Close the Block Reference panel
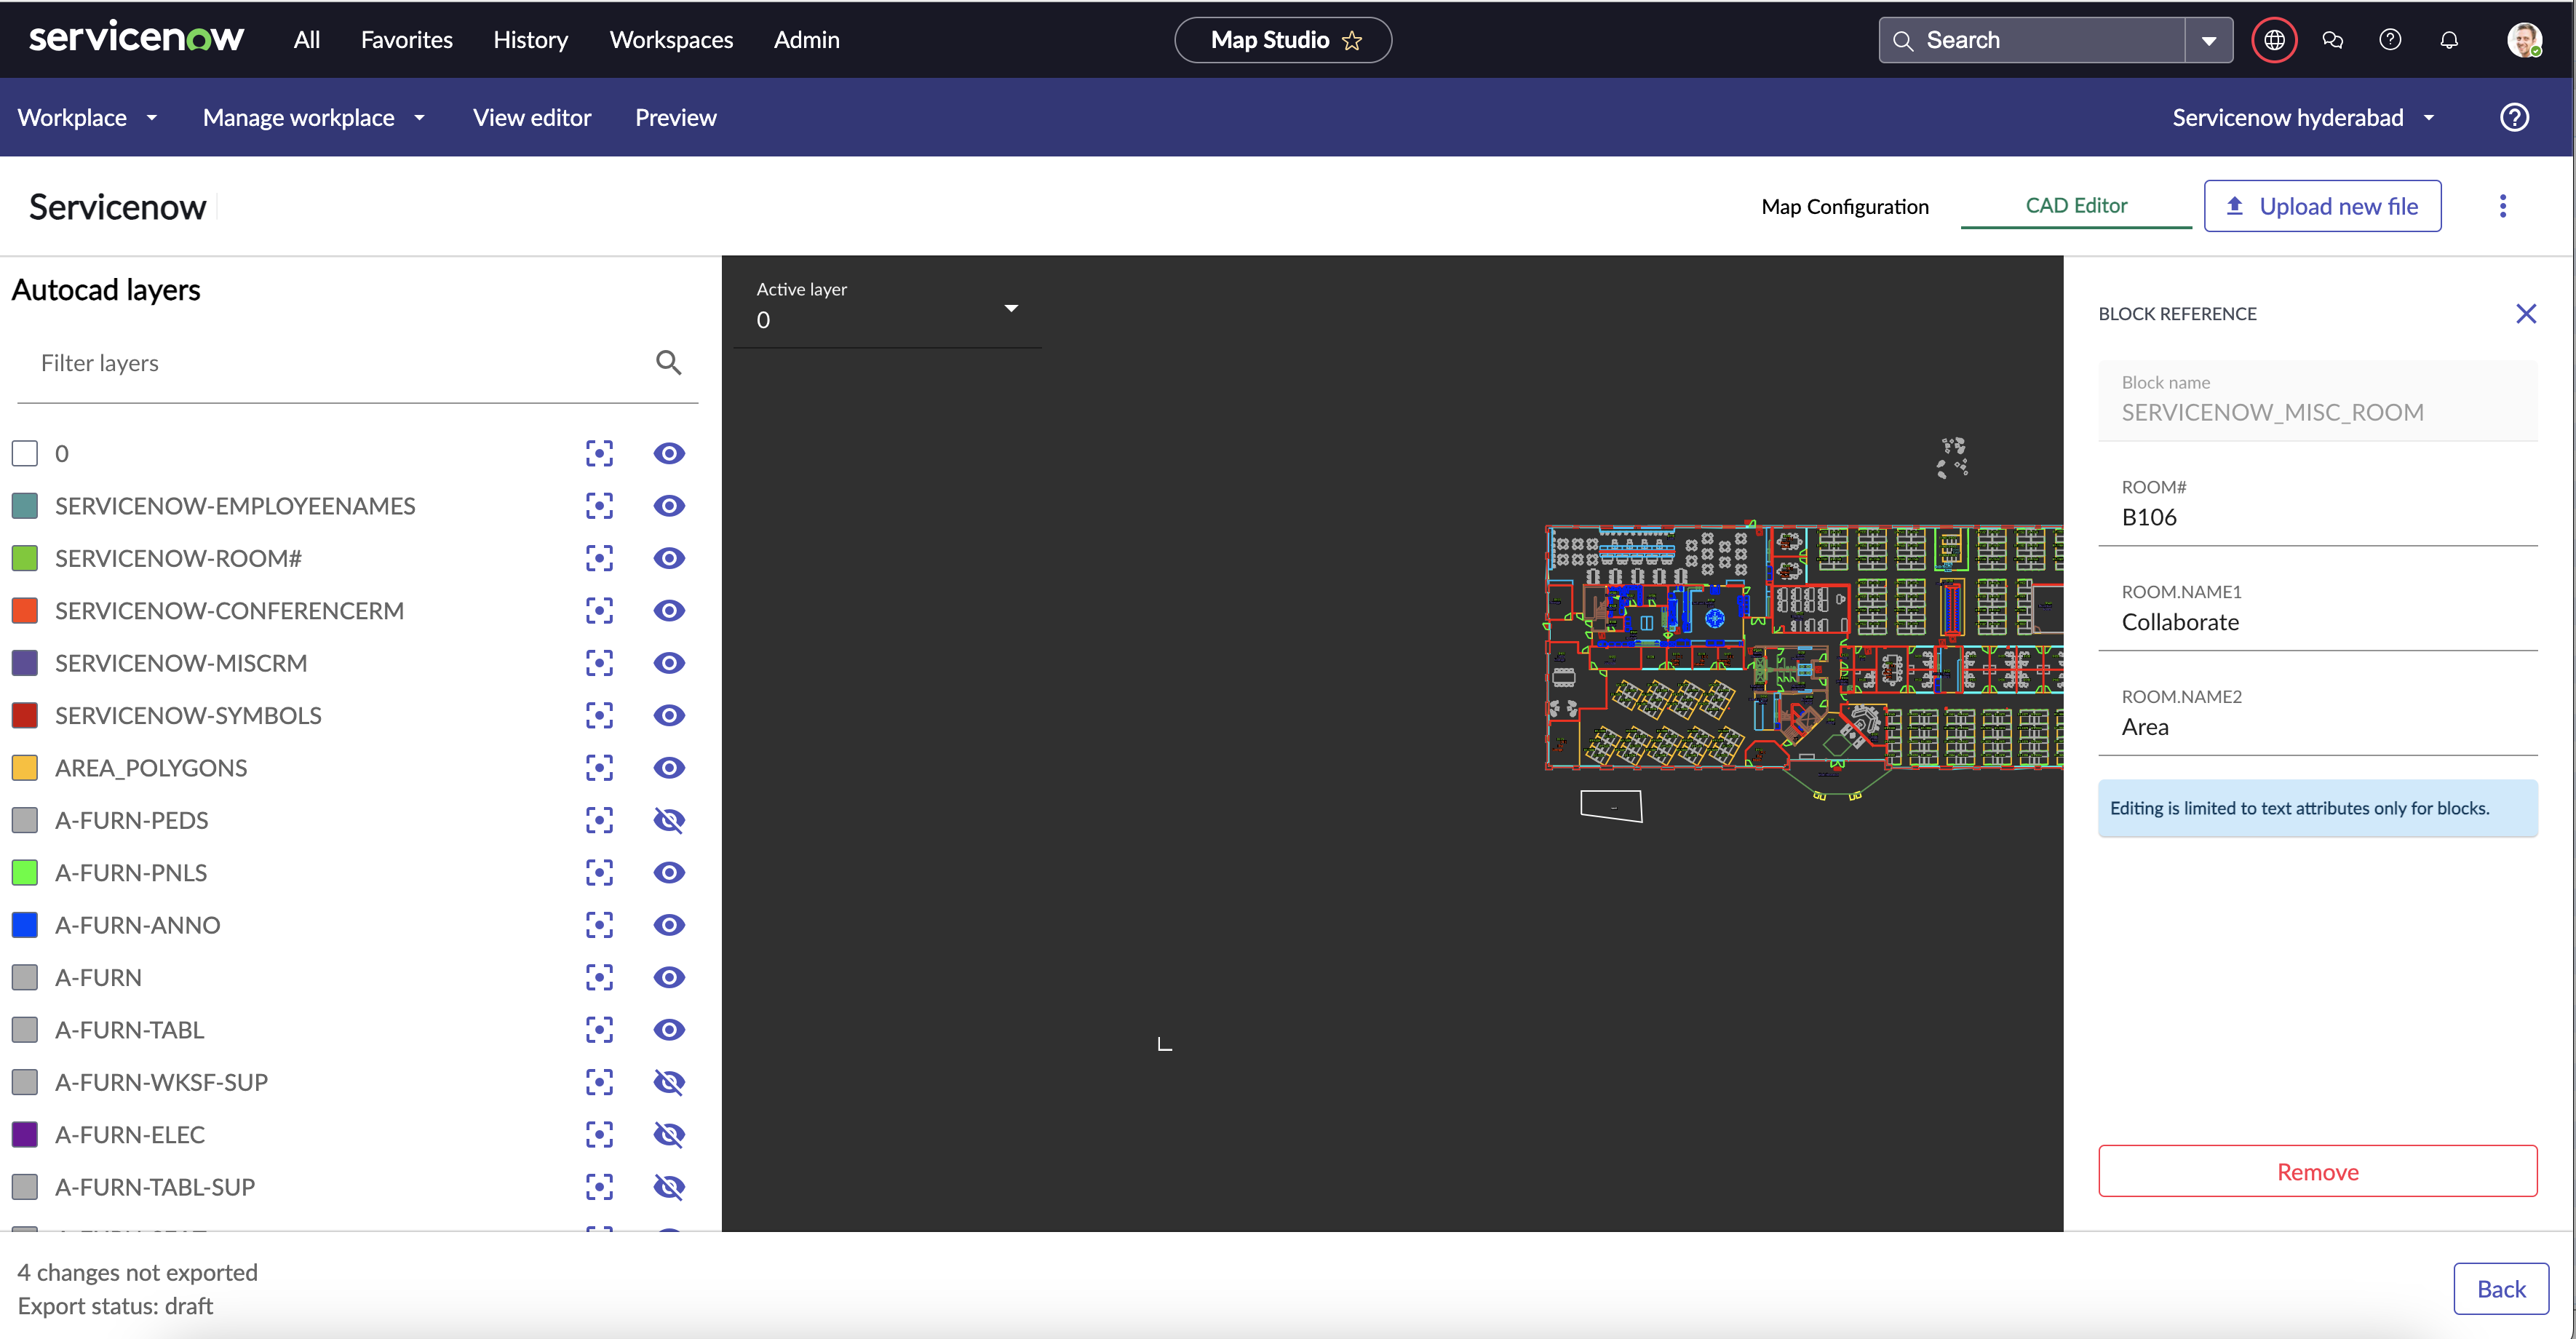This screenshot has height=1339, width=2576. [2526, 314]
